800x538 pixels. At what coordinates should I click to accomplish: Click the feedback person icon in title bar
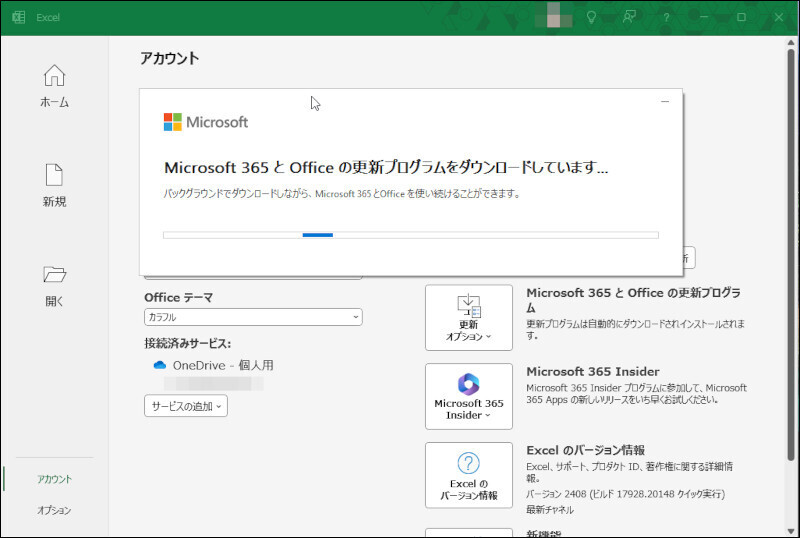coord(629,17)
